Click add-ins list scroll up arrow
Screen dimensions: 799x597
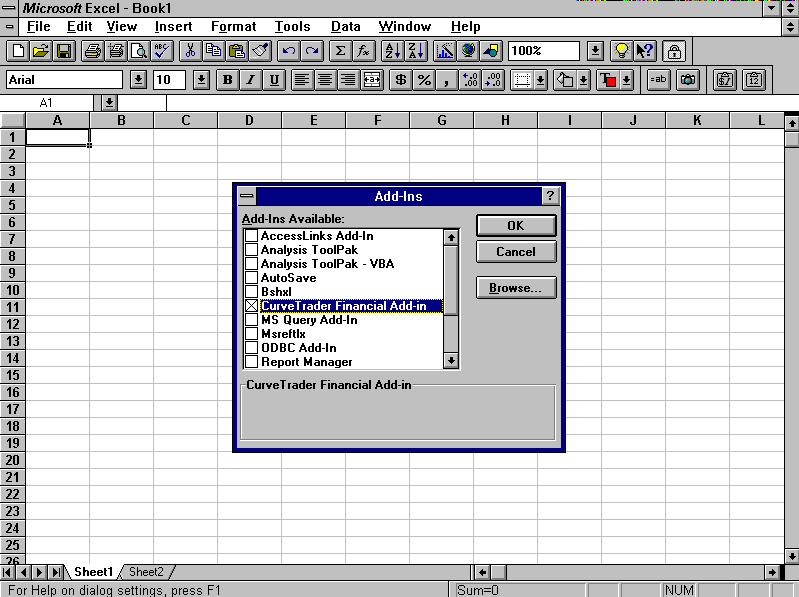point(451,237)
